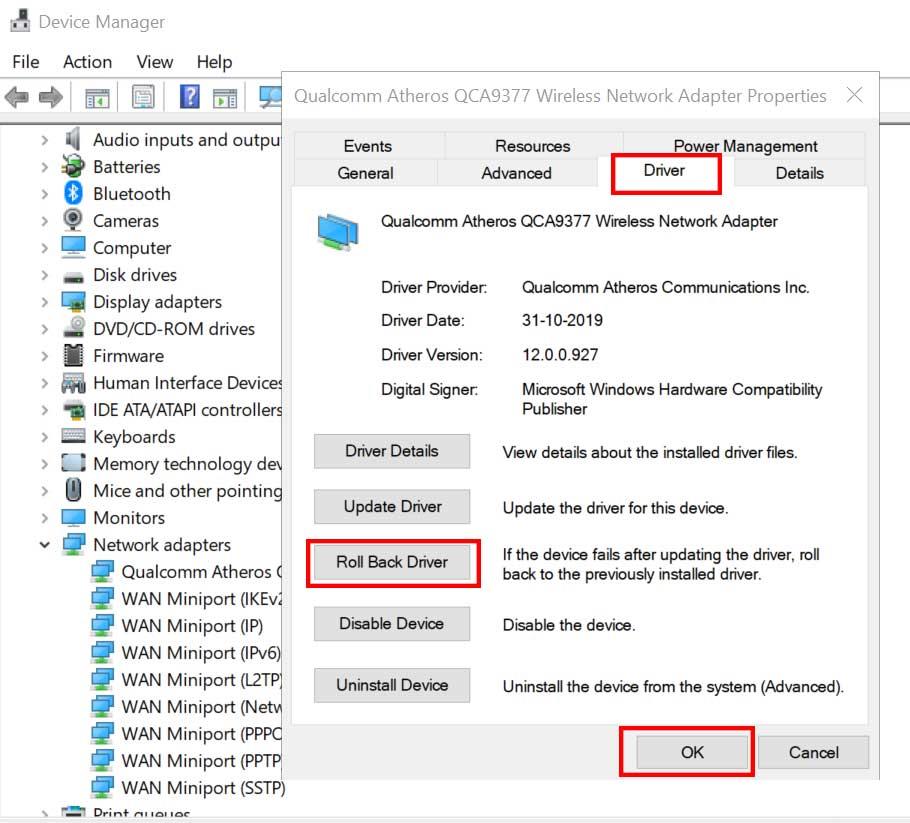Open the Action menu
The image size is (910, 823).
point(87,62)
